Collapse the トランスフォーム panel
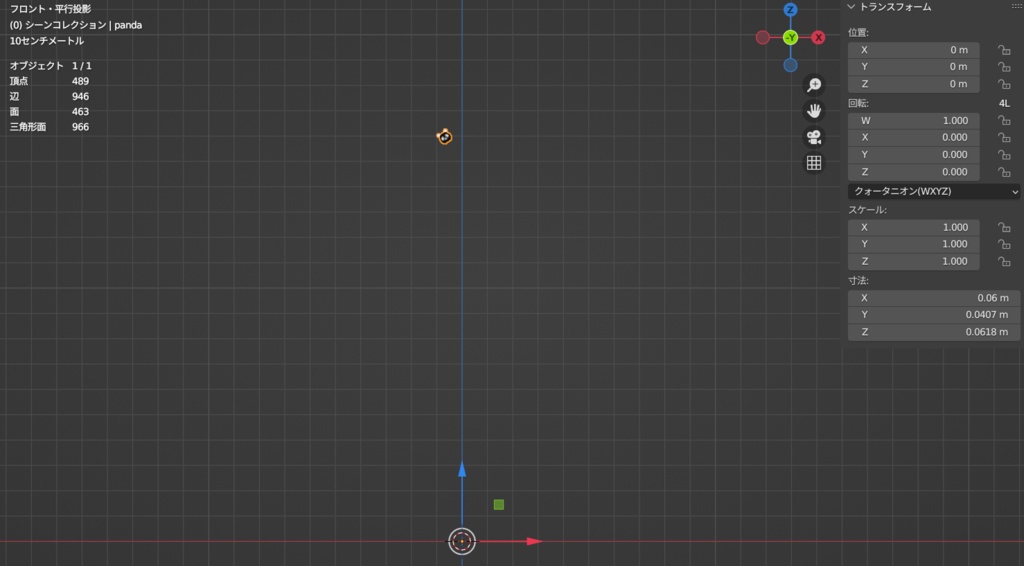1024x566 pixels. pos(851,7)
